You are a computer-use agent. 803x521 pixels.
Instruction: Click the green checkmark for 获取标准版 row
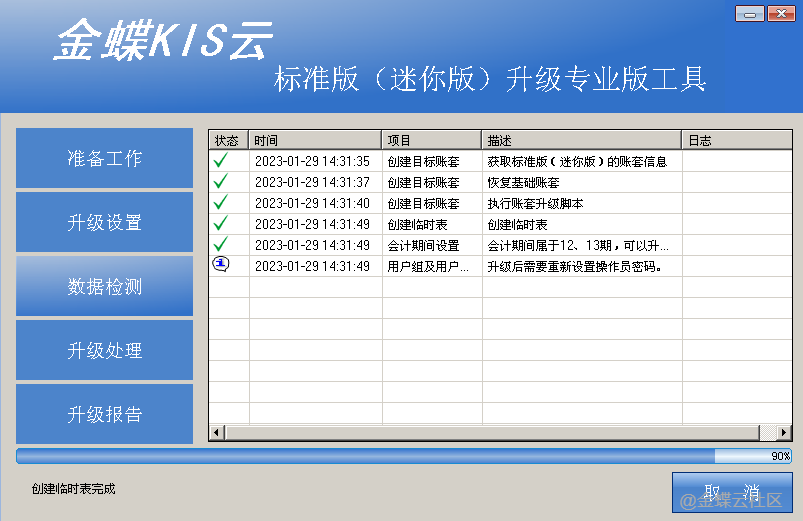click(221, 161)
